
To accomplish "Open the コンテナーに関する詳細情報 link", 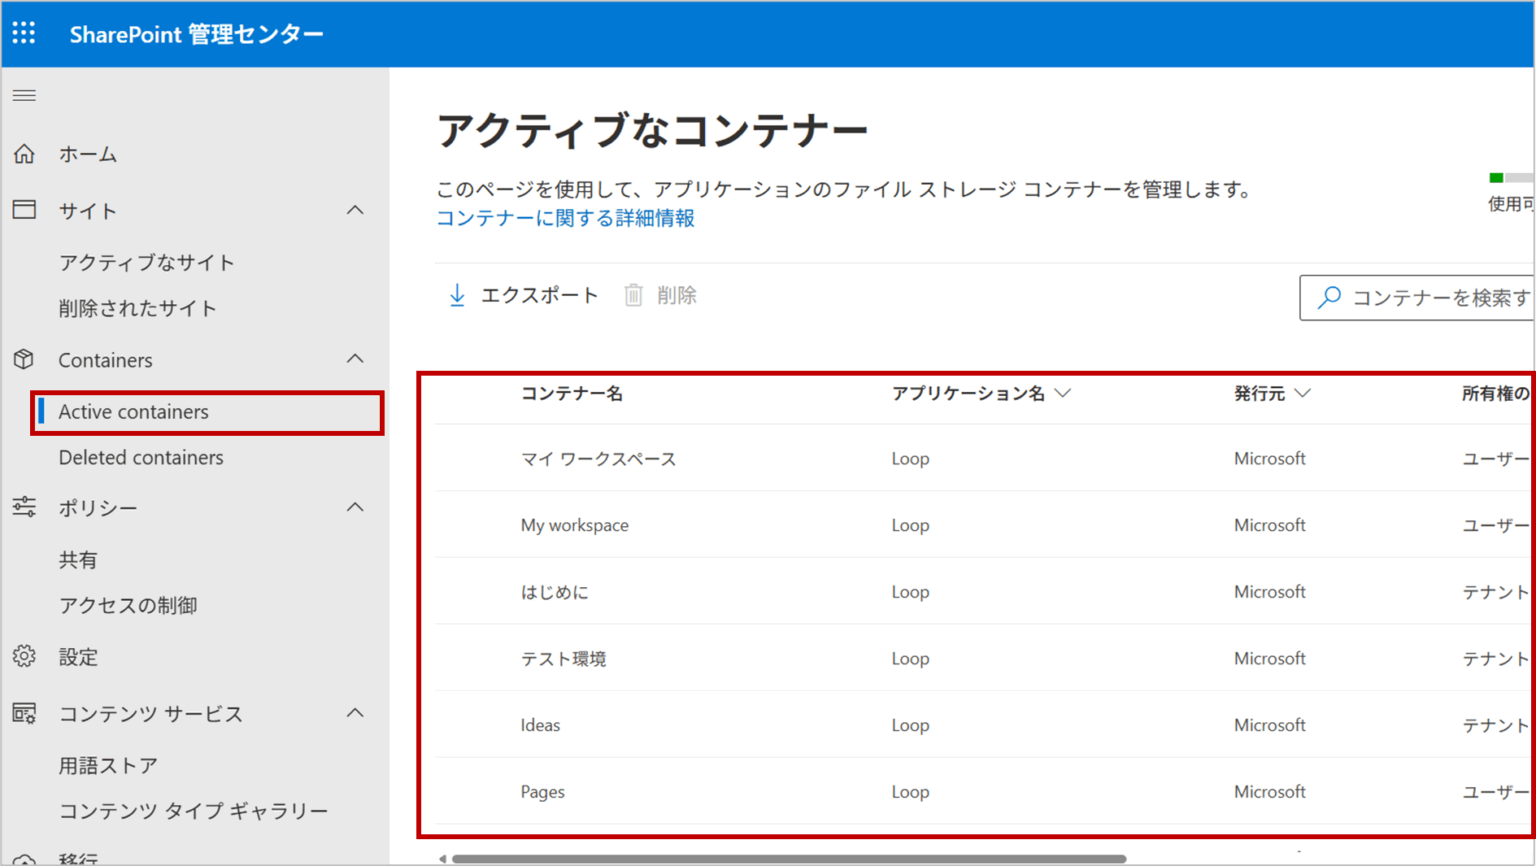I will point(565,217).
